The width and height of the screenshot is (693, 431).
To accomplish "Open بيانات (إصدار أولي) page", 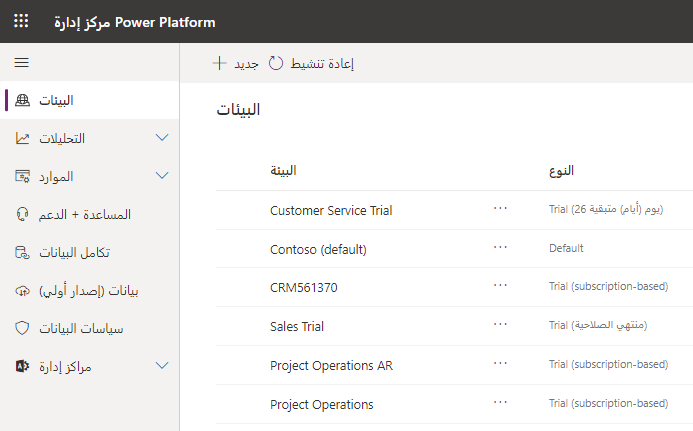I will click(x=90, y=290).
